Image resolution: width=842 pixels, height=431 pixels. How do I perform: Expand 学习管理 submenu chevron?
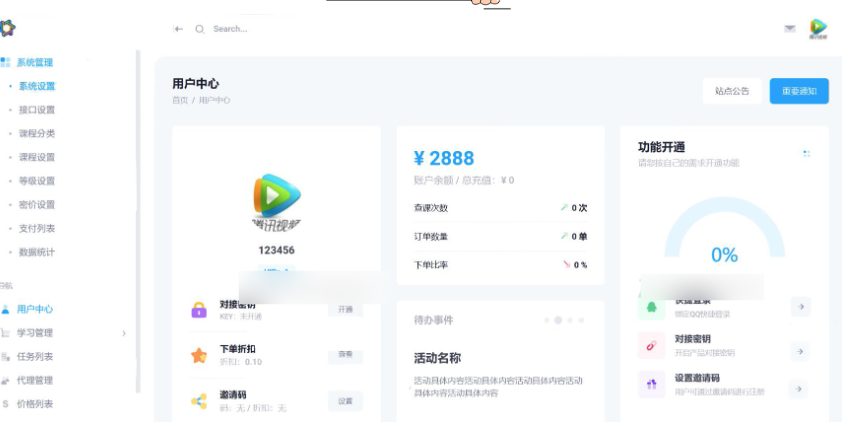(124, 333)
